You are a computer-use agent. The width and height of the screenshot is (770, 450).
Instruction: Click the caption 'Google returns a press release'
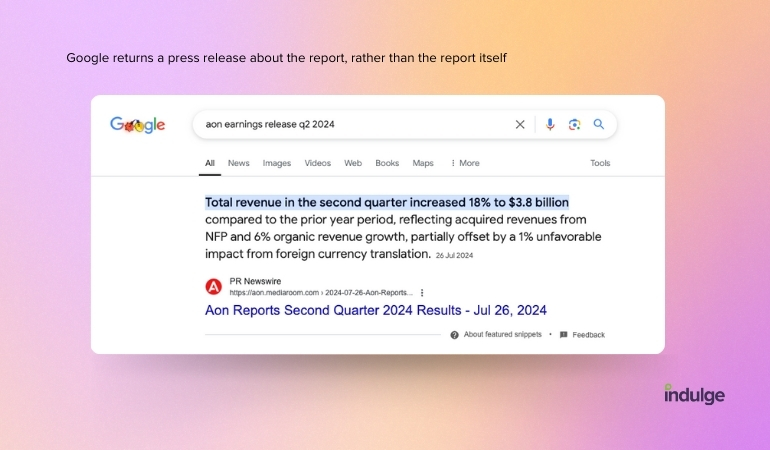pos(286,58)
